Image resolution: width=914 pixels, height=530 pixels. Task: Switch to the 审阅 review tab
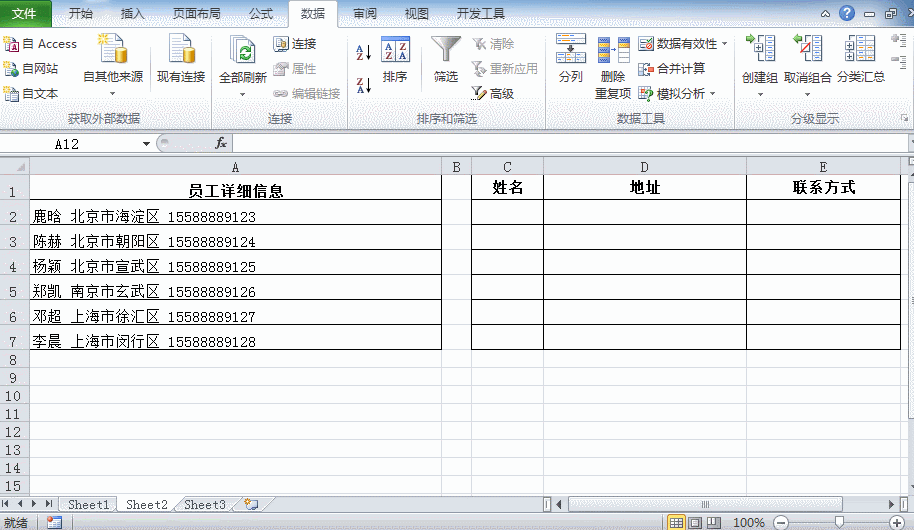pos(365,13)
